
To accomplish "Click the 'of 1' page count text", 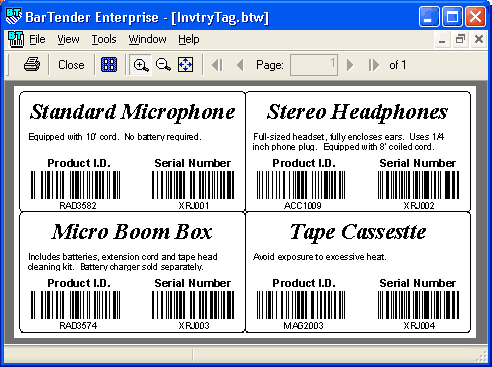I will click(398, 65).
